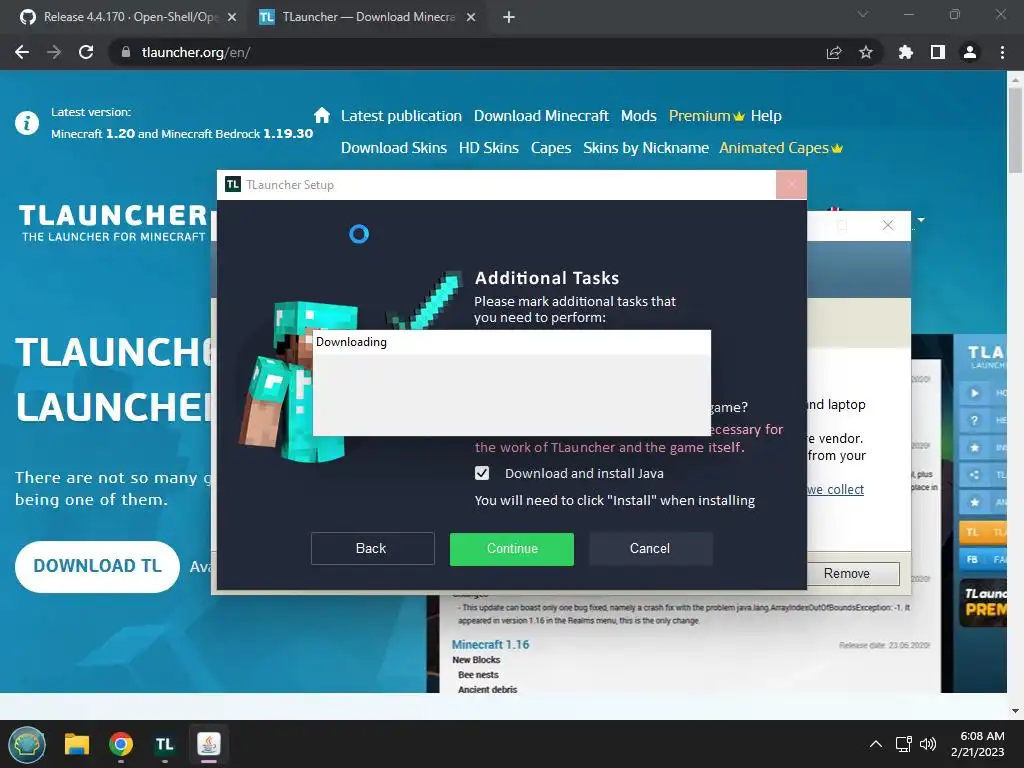Click the scrollbar down arrow
The image size is (1024, 768).
pos(1015,711)
